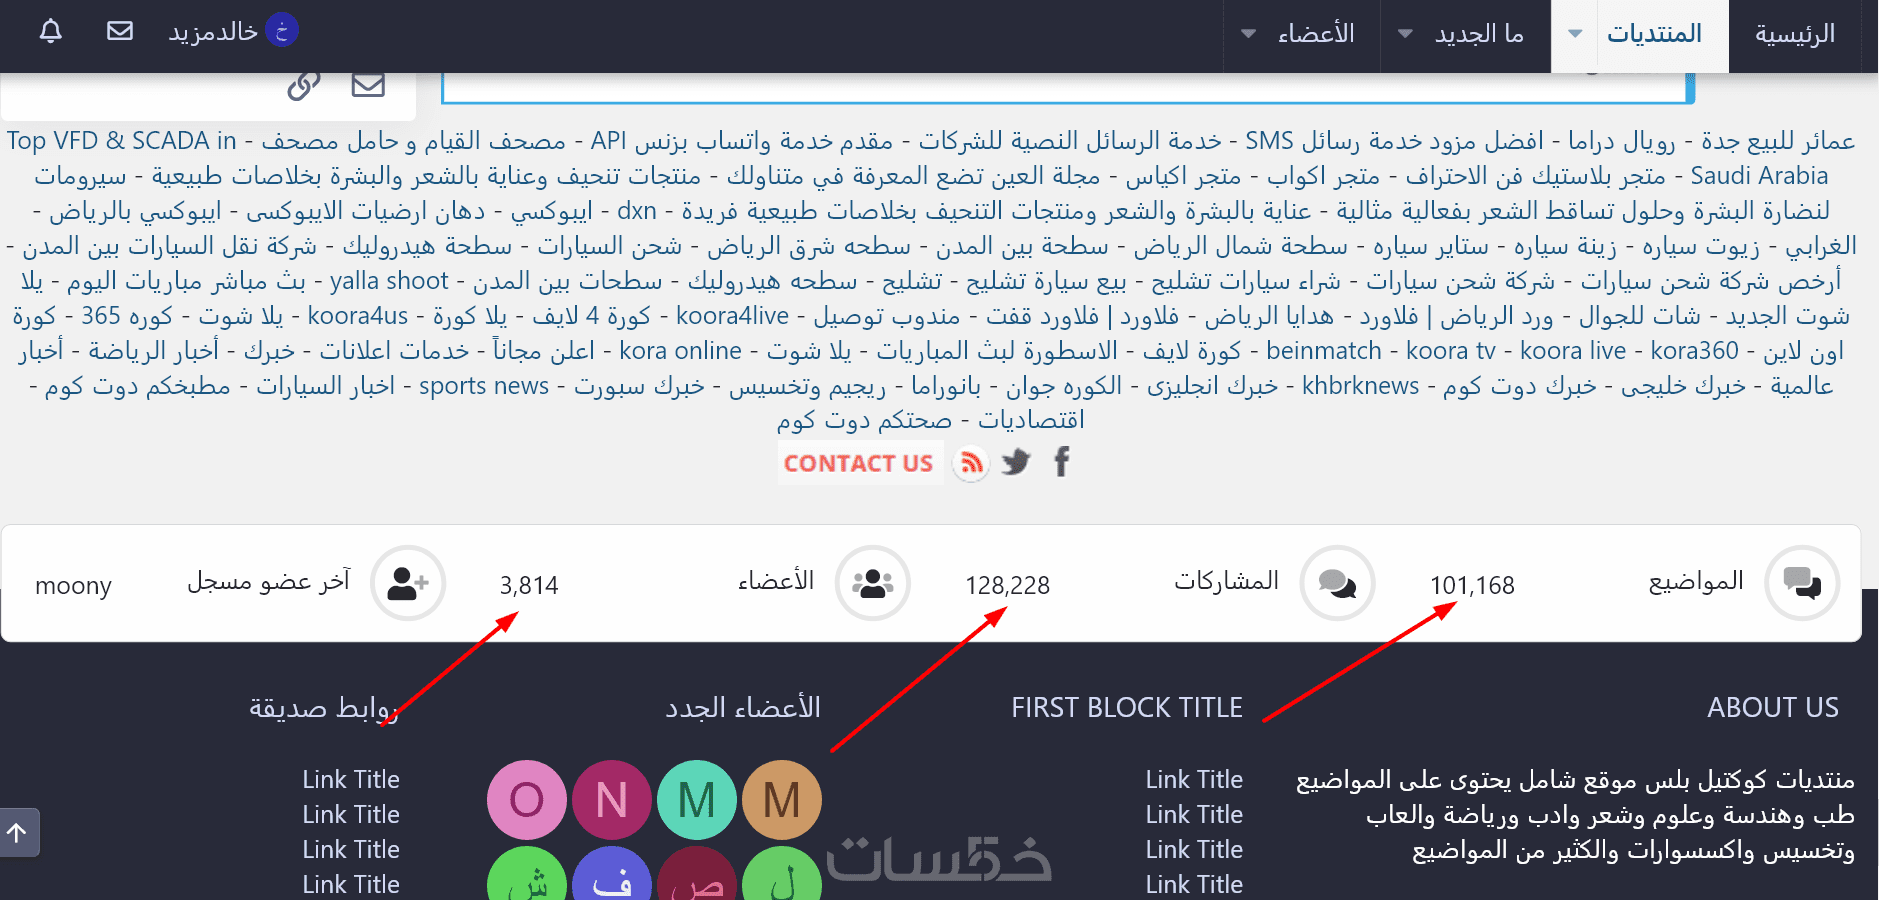Viewport: 1879px width, 900px height.
Task: Open the inbox envelope in the navbar
Action: 120,32
